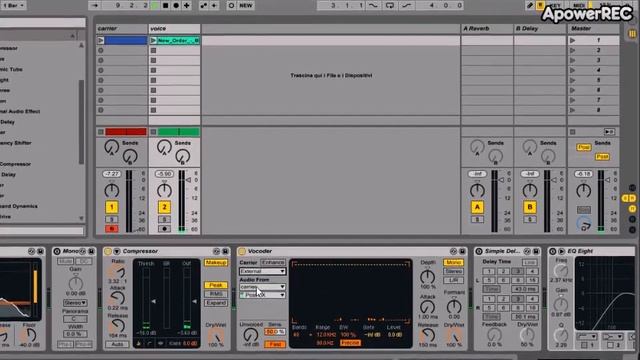Toggle the Mono utility device activator
Image resolution: width=640 pixels, height=360 pixels.
coord(57,251)
